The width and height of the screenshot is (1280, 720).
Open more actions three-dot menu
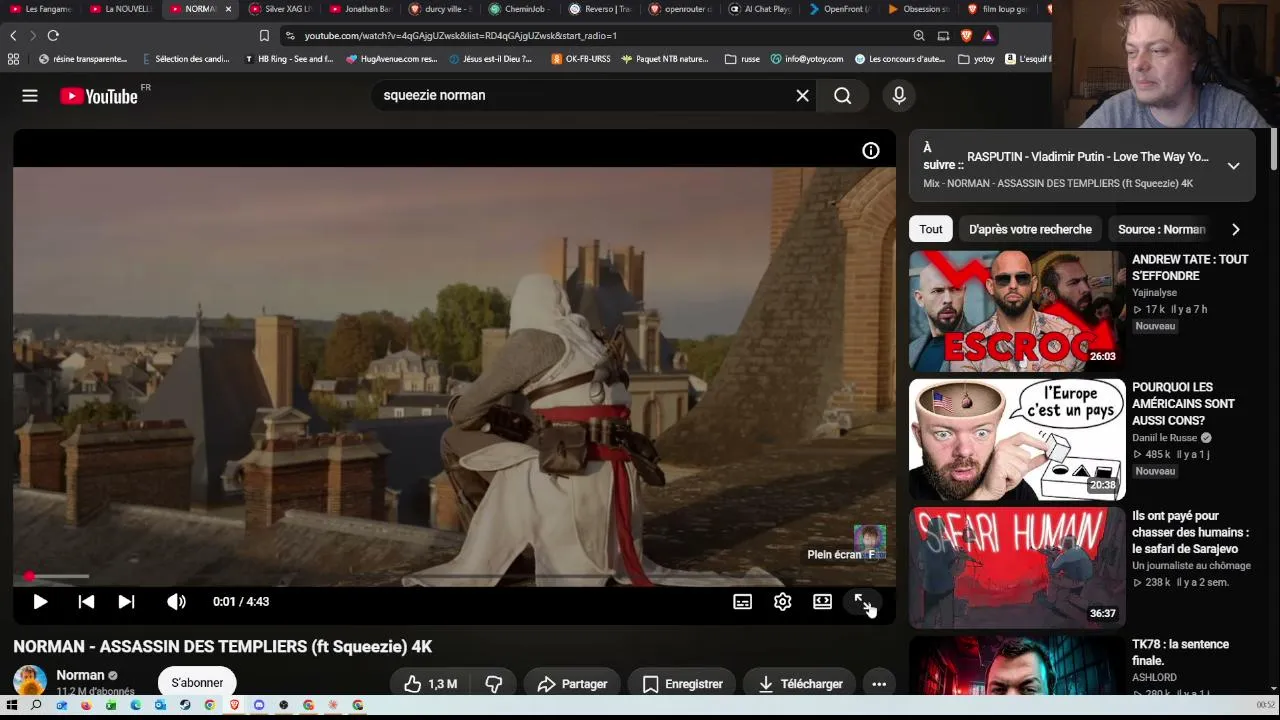click(x=879, y=684)
